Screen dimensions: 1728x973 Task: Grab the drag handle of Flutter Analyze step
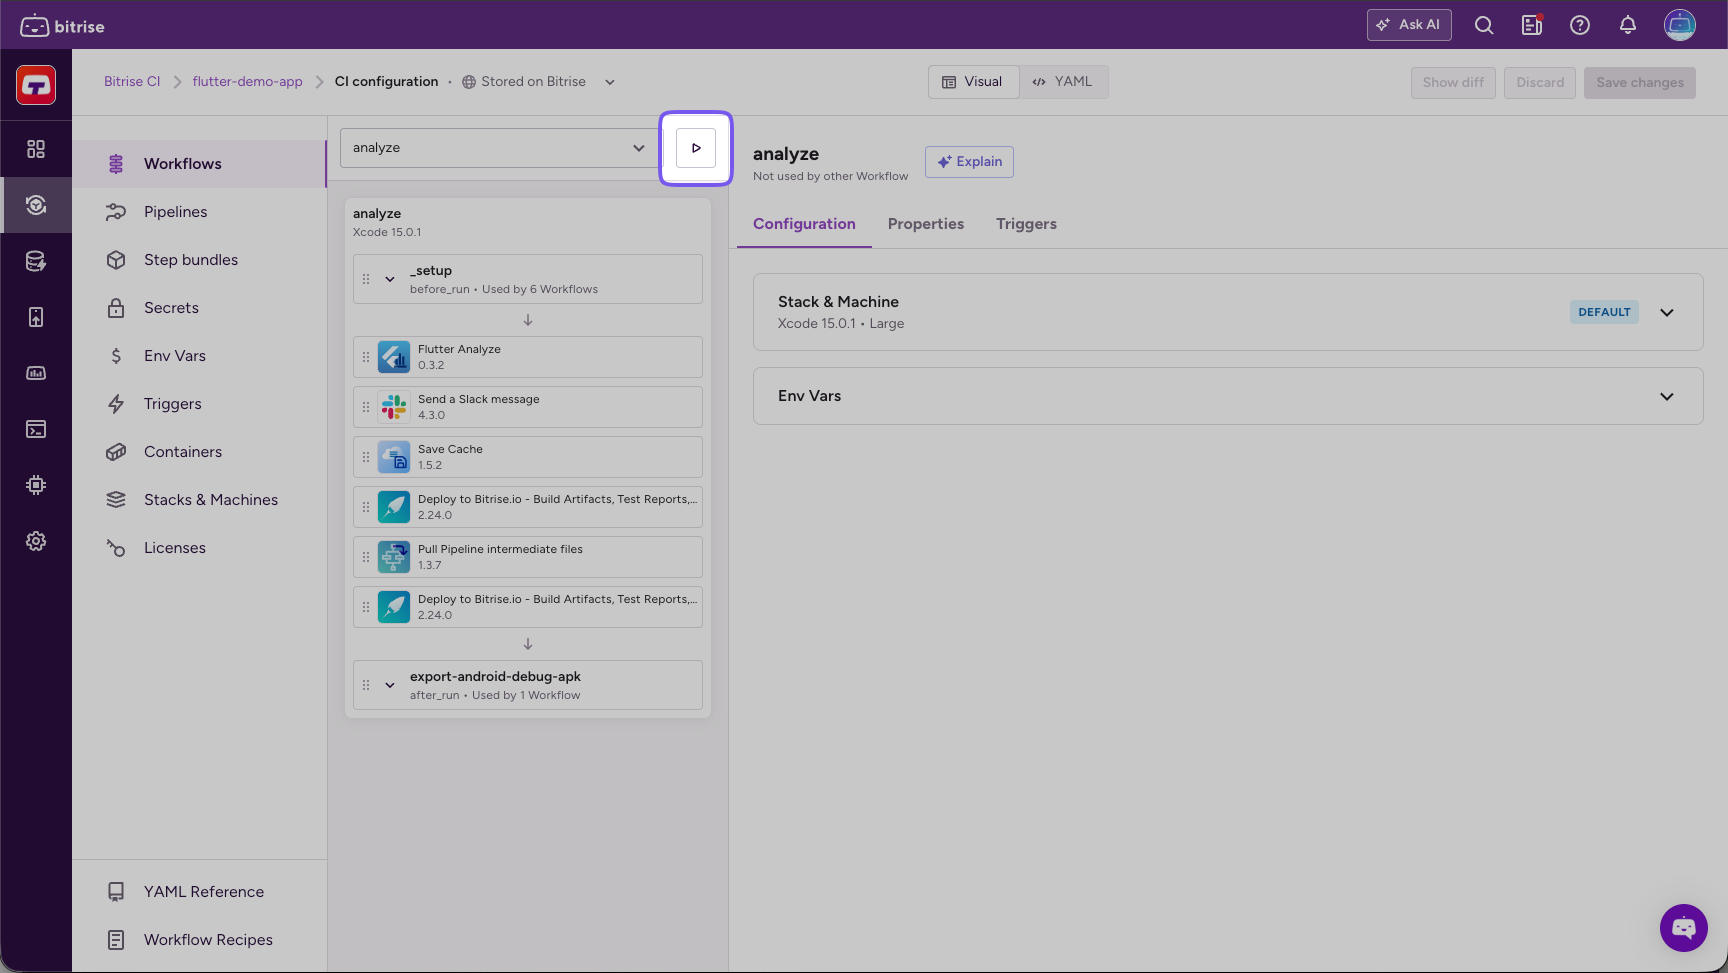pyautogui.click(x=366, y=357)
